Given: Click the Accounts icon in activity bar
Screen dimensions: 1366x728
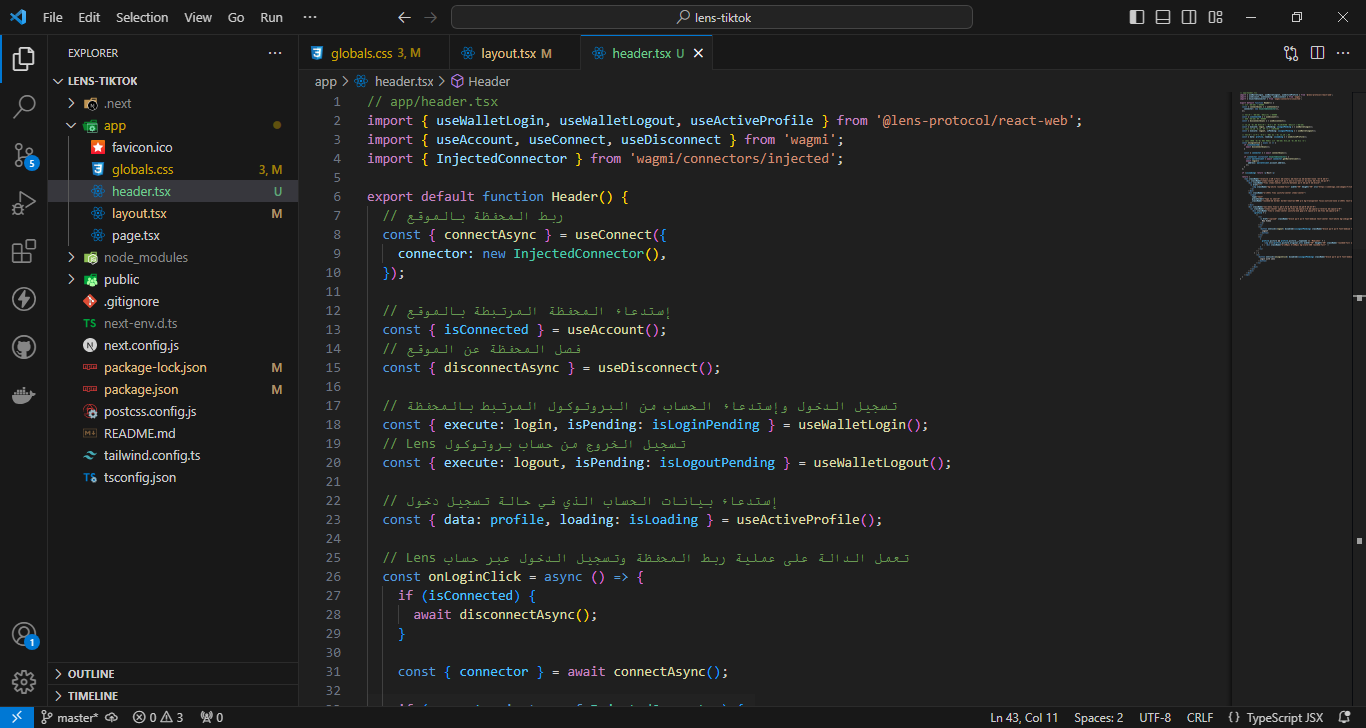Looking at the screenshot, I should 24,634.
